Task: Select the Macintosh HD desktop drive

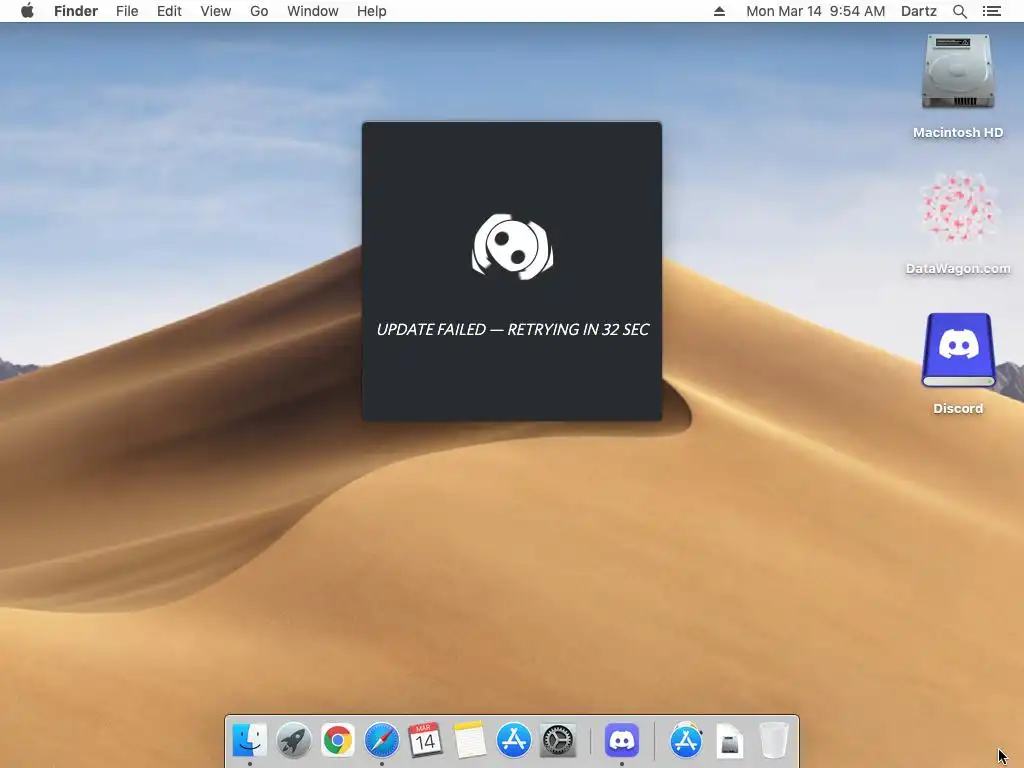Action: pyautogui.click(x=958, y=72)
